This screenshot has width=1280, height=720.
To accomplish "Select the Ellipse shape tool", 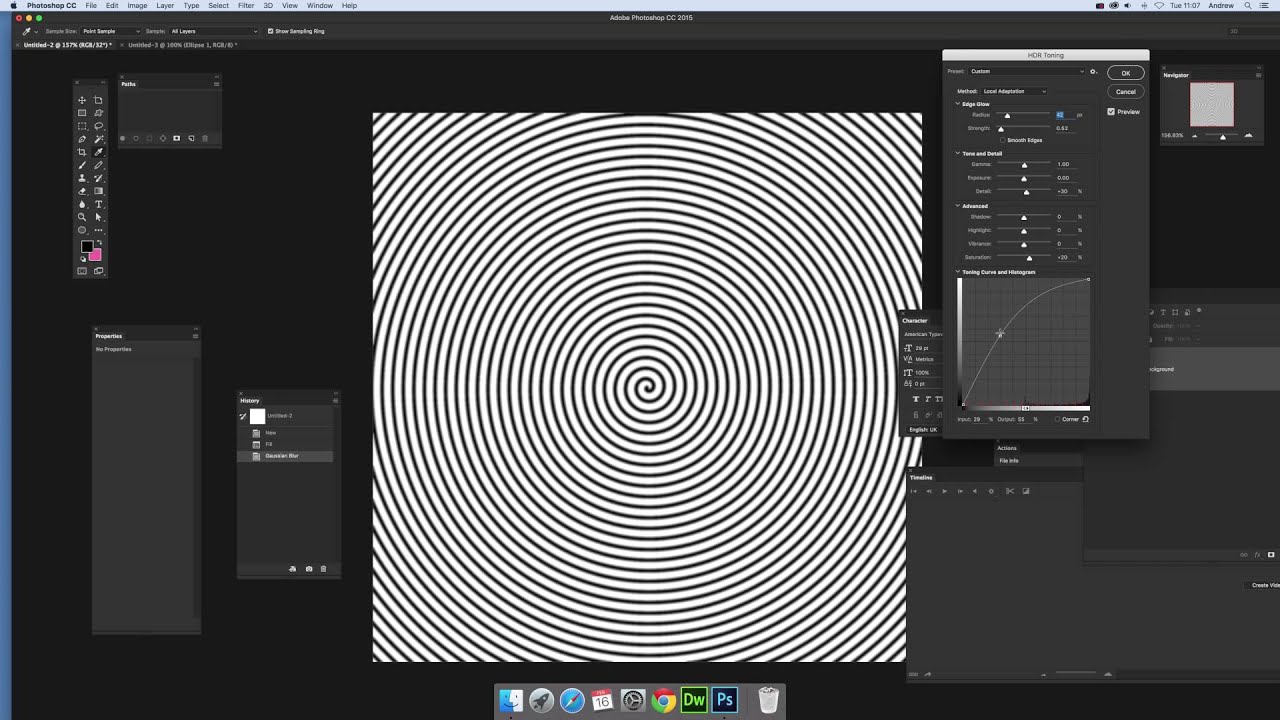I will tap(82, 230).
